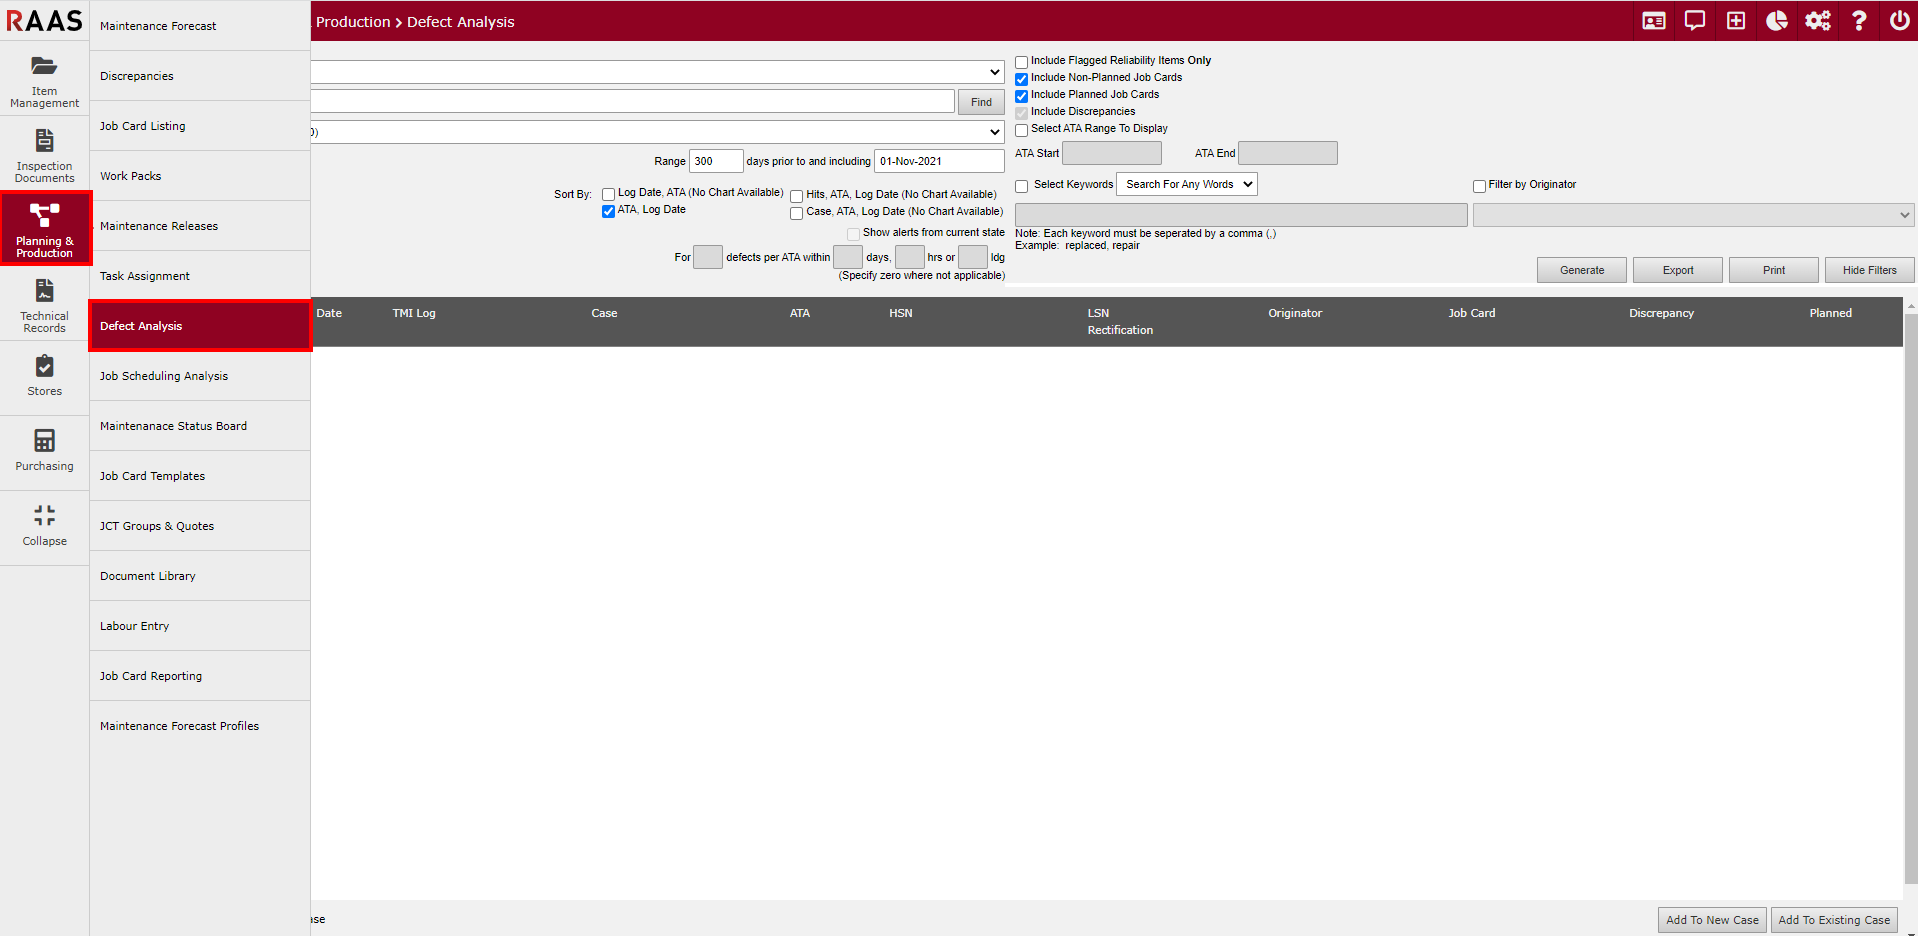Open the Search For Any Words dropdown
The width and height of the screenshot is (1918, 936).
[x=1186, y=185]
